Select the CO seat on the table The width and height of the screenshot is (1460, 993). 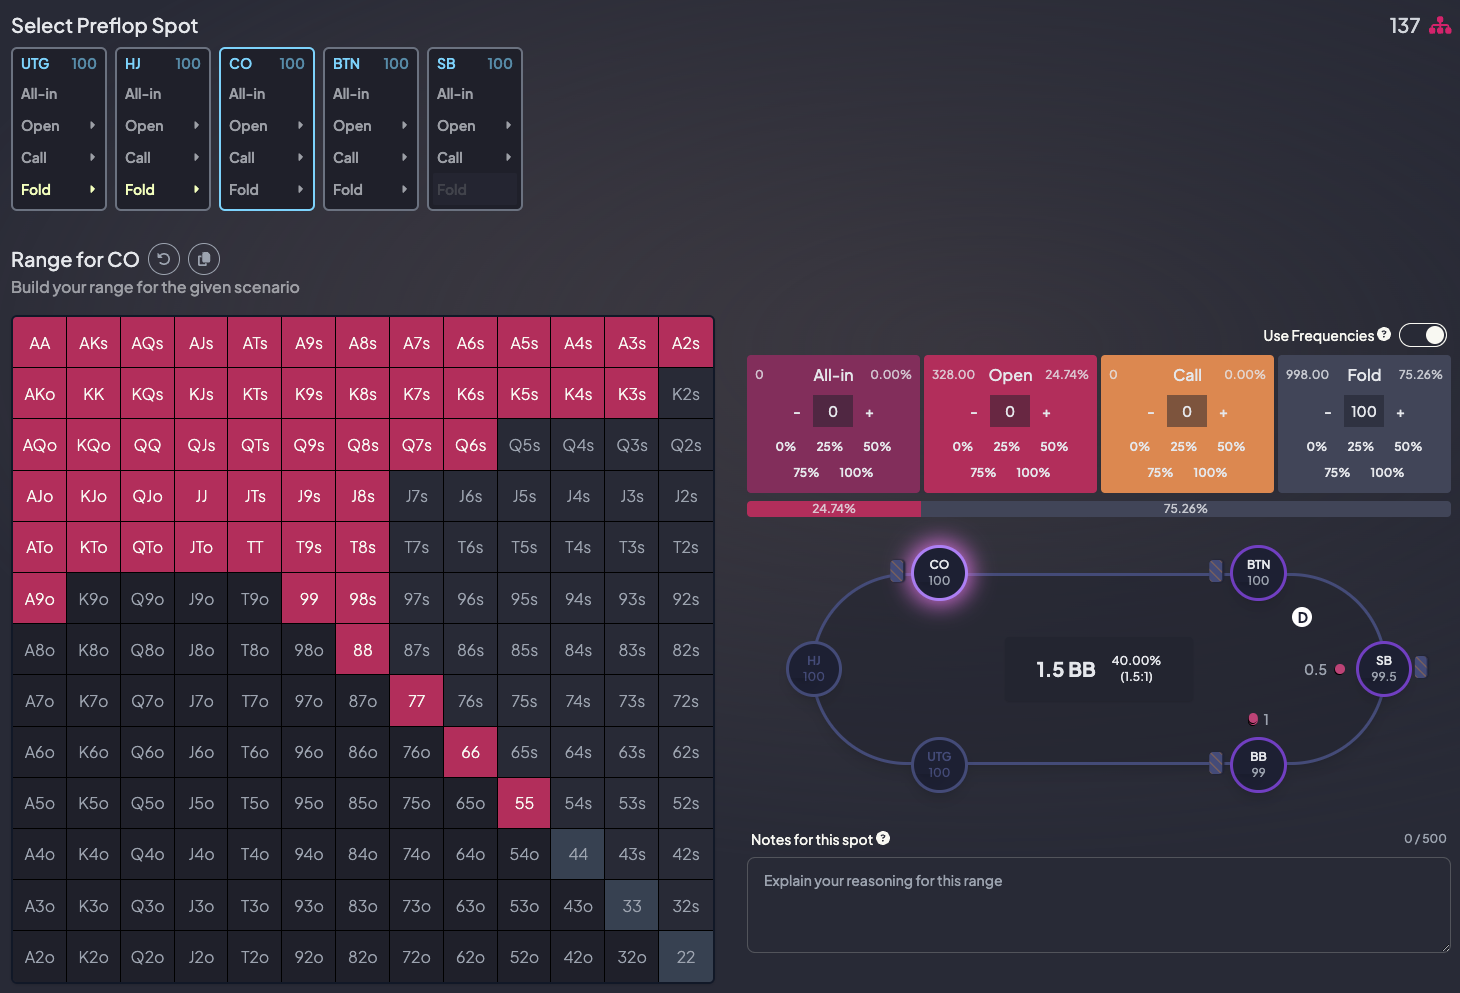[939, 573]
